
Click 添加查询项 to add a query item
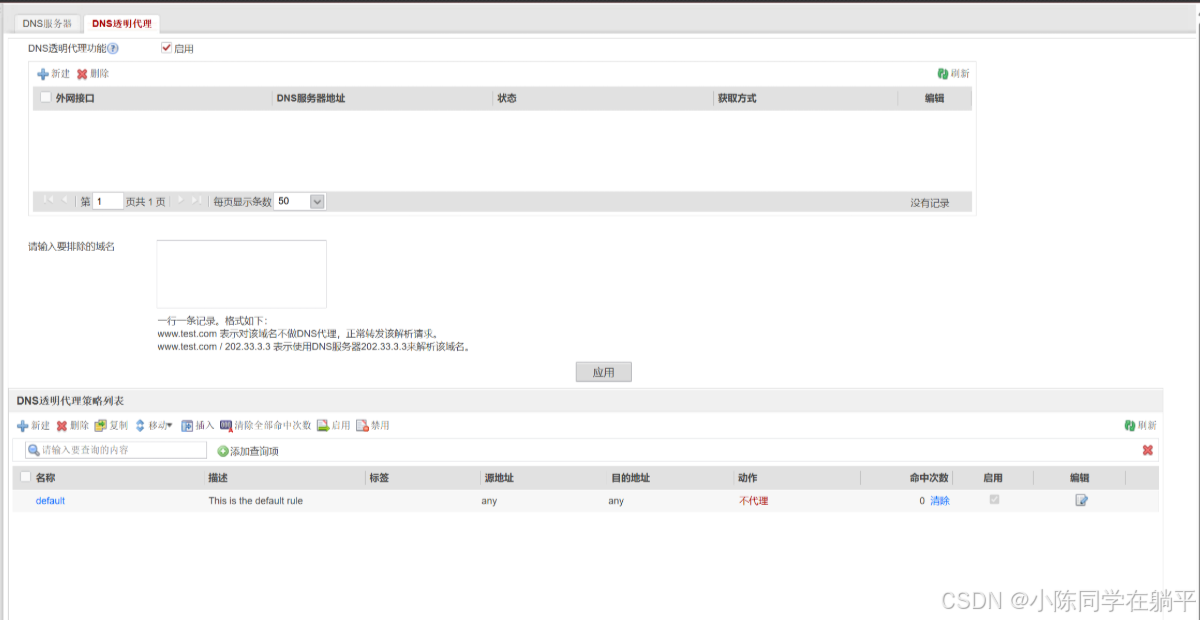point(248,451)
